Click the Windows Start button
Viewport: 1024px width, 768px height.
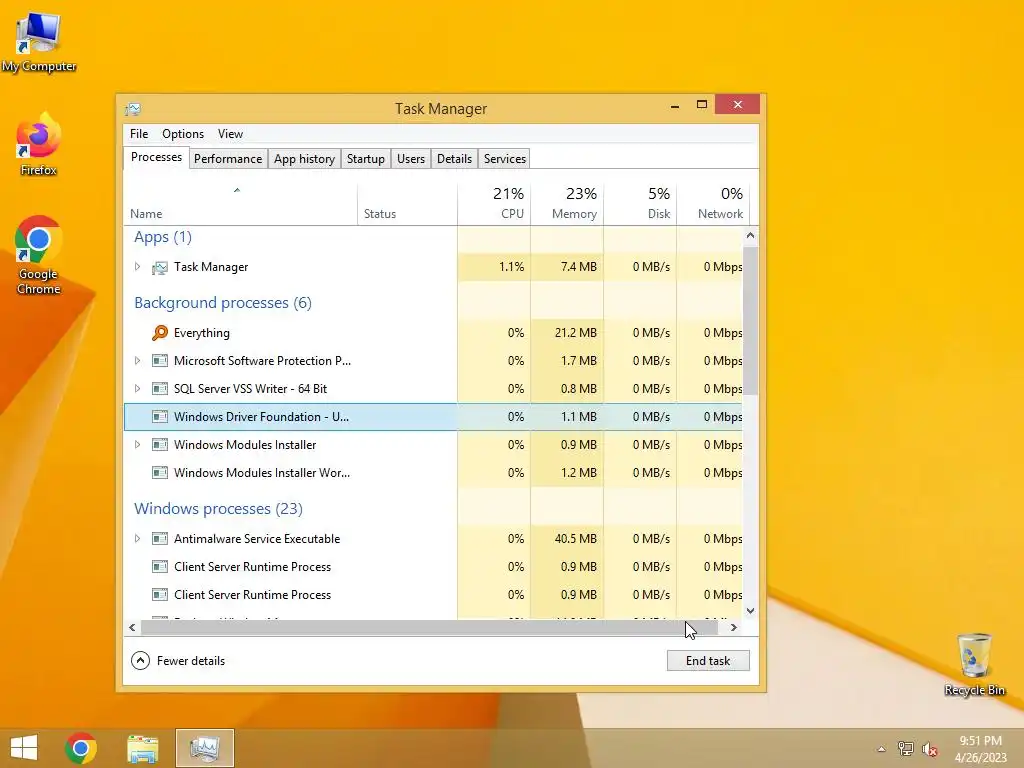(24, 748)
